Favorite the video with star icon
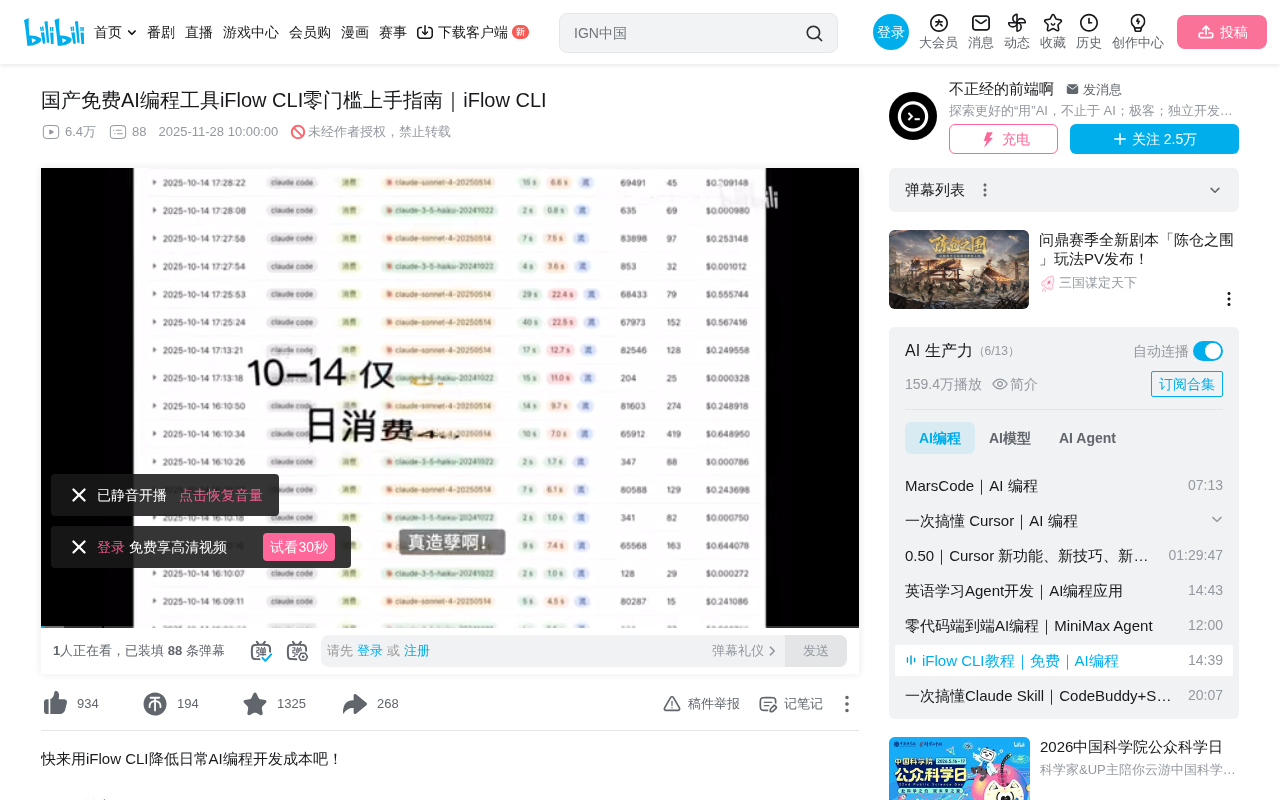 pos(255,704)
